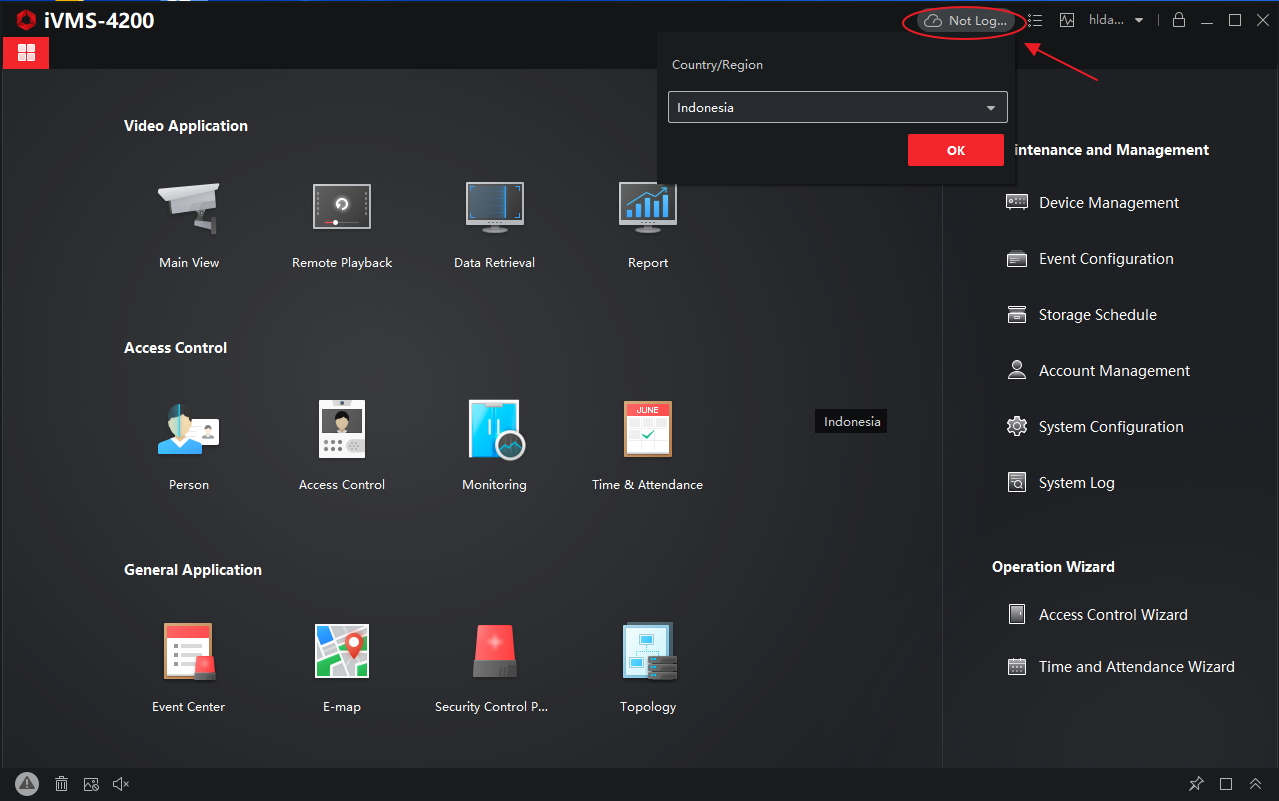Open the red grid control panel menu
Image resolution: width=1279 pixels, height=801 pixels.
[x=26, y=53]
